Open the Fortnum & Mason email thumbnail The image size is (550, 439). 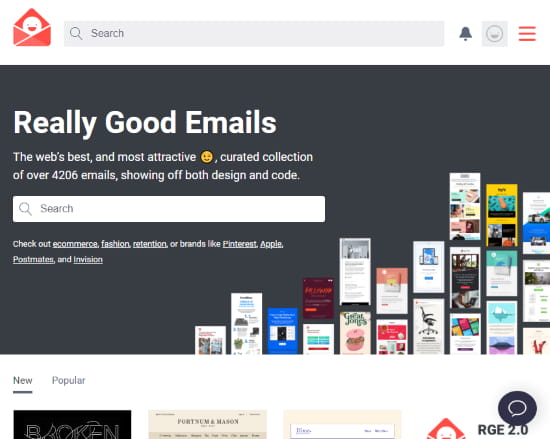[x=208, y=424]
